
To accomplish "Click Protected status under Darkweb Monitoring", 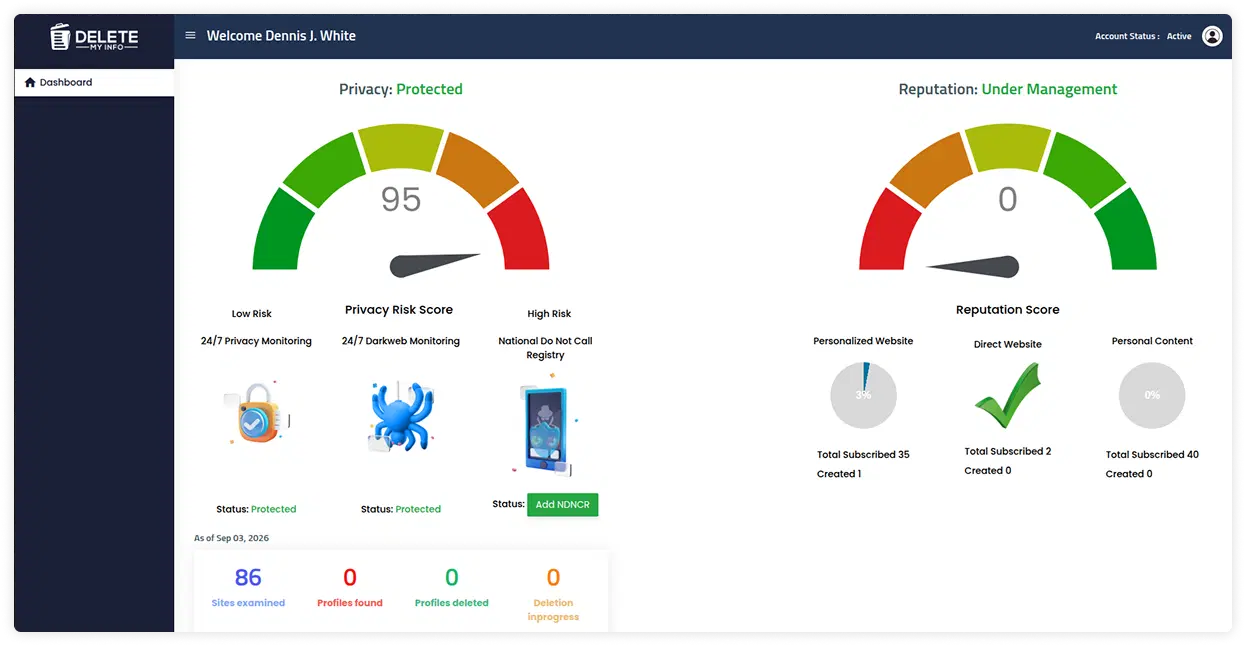I will coord(418,509).
